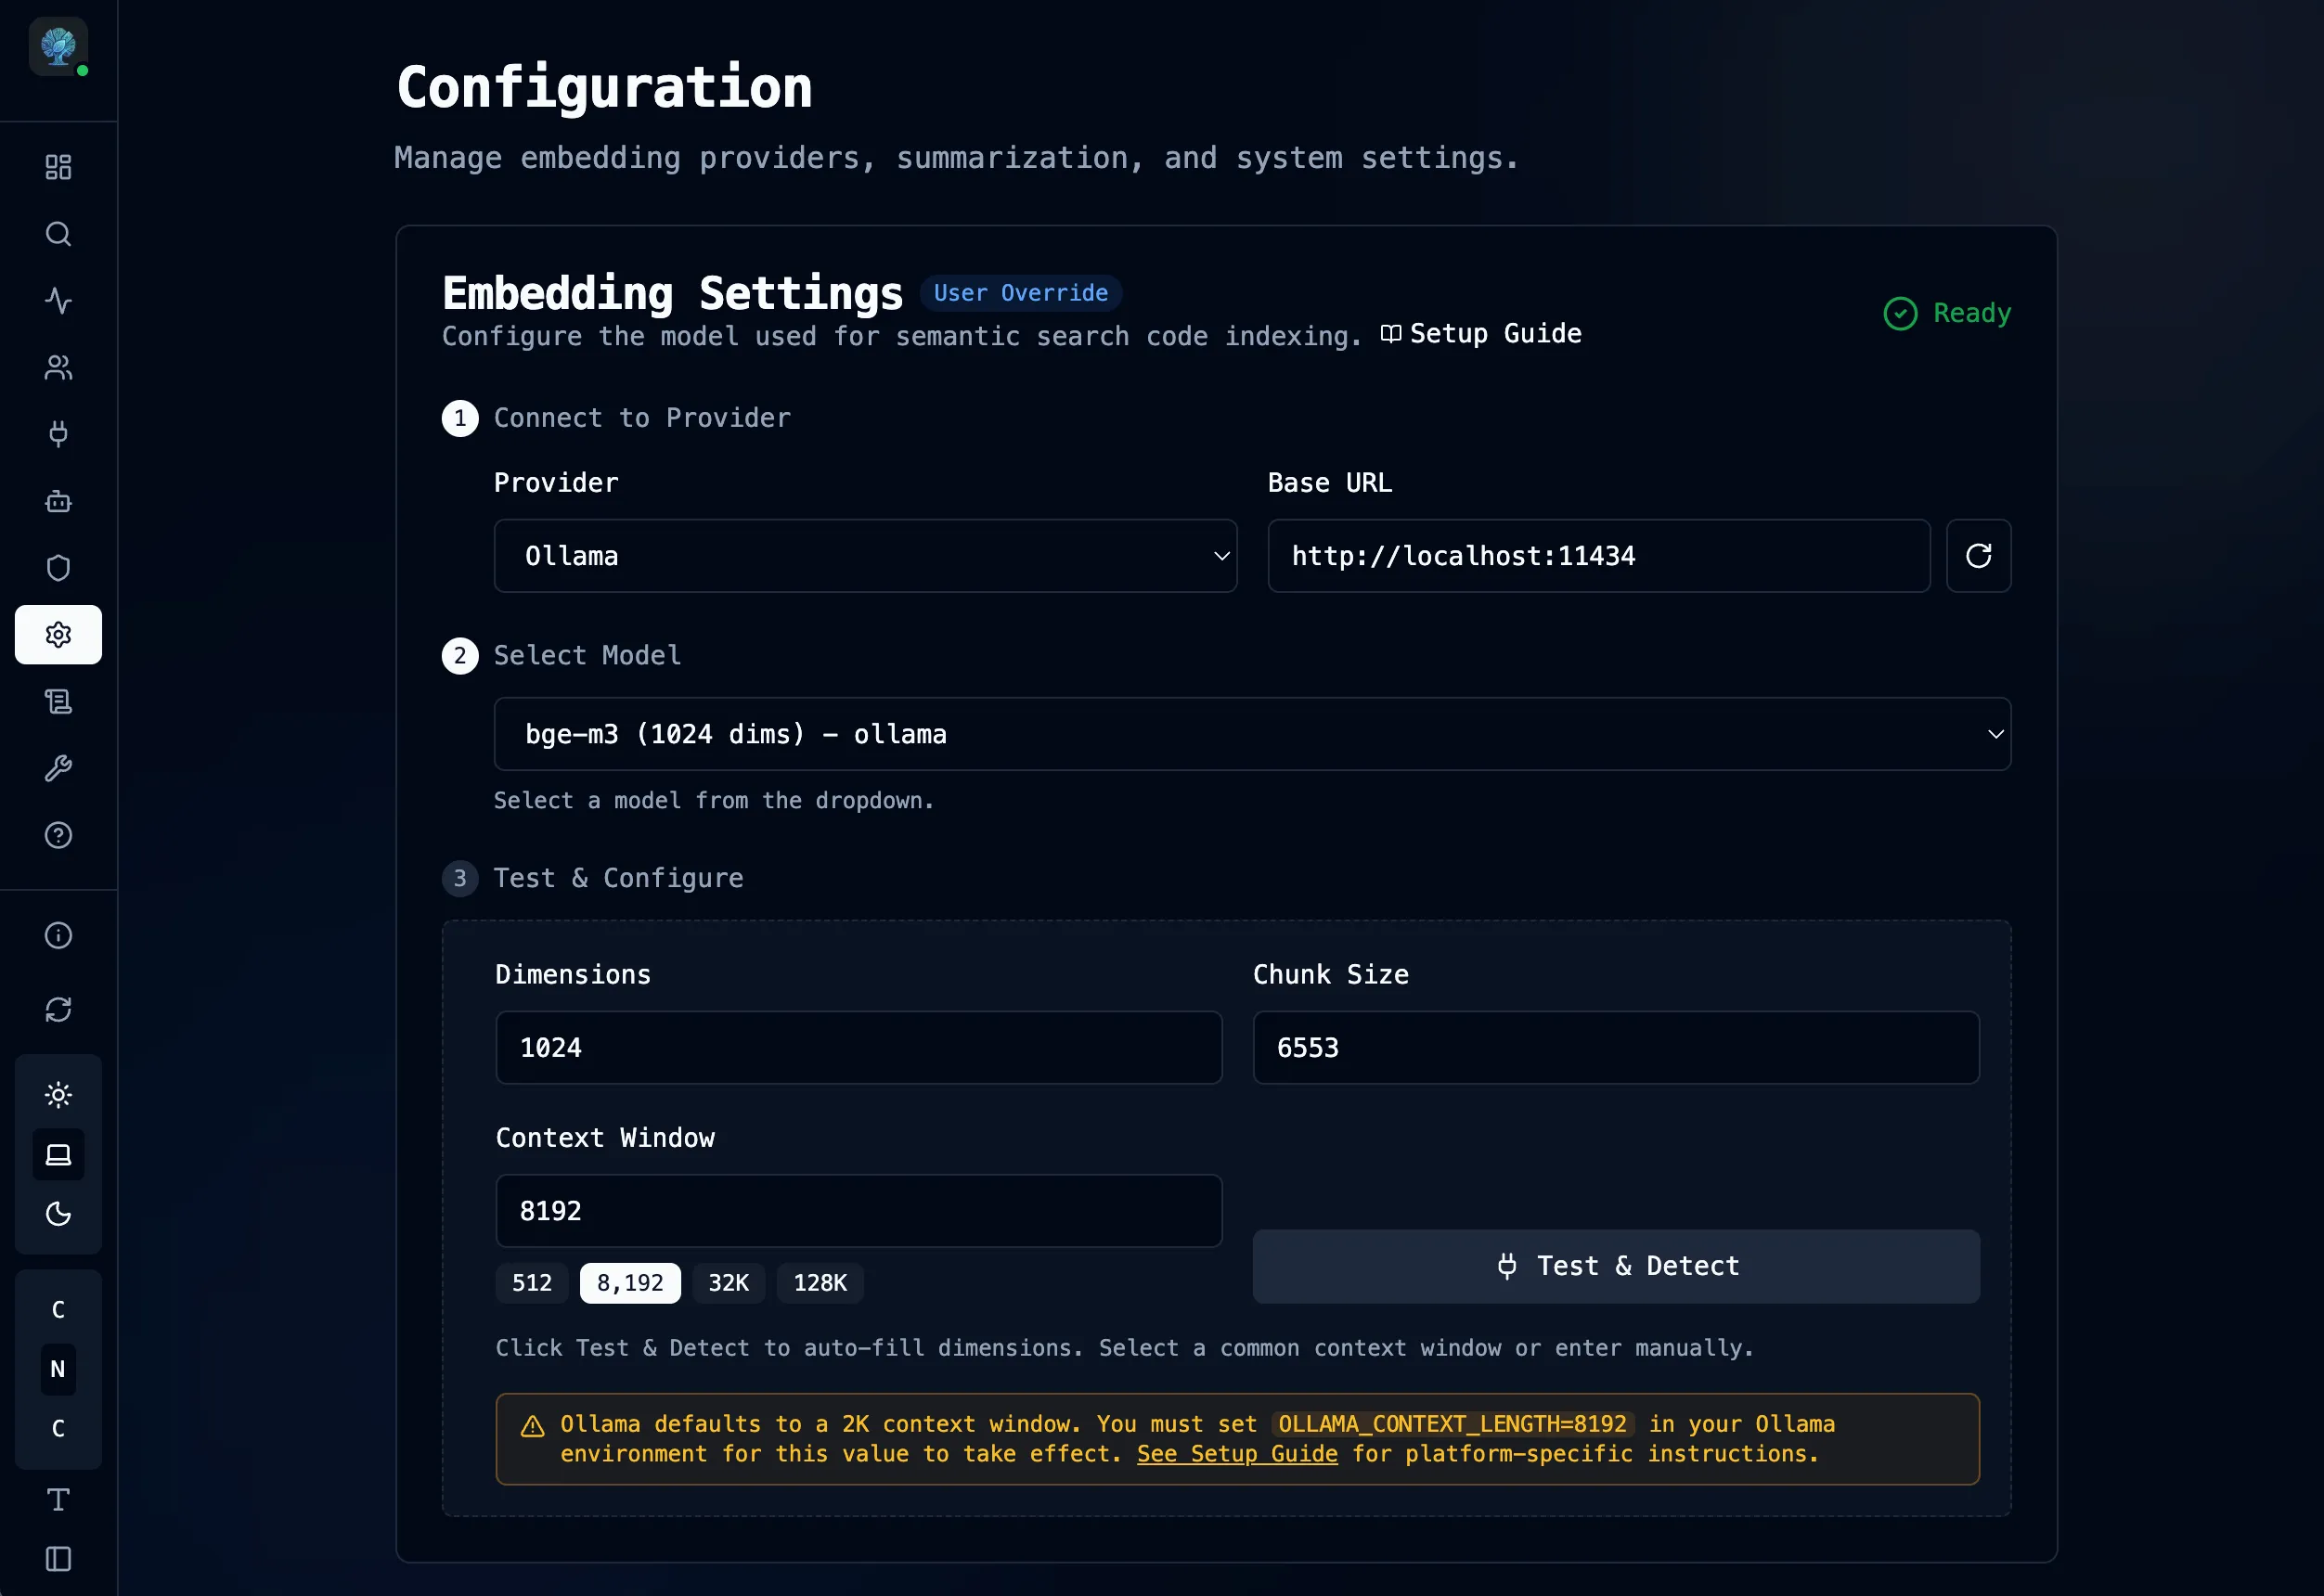
Task: Click the Test & Detect button
Action: (x=1615, y=1266)
